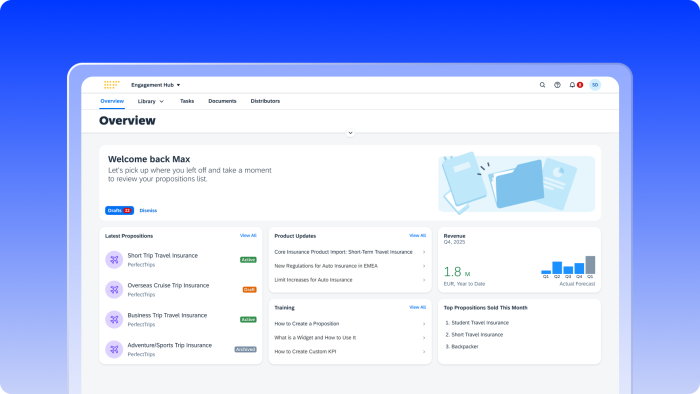Click the Q2 bar in the Revenue chart
The width and height of the screenshot is (700, 394).
pos(557,268)
